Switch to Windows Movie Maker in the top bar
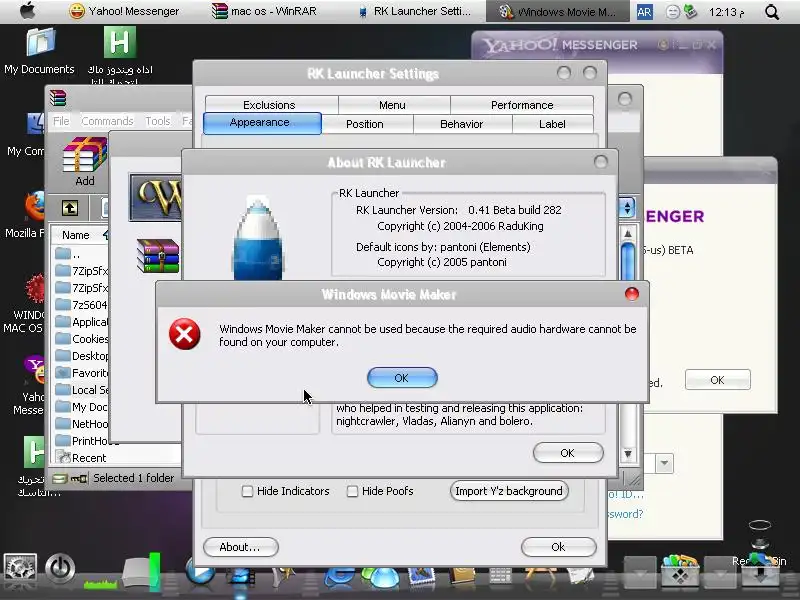800x600 pixels. 558,11
